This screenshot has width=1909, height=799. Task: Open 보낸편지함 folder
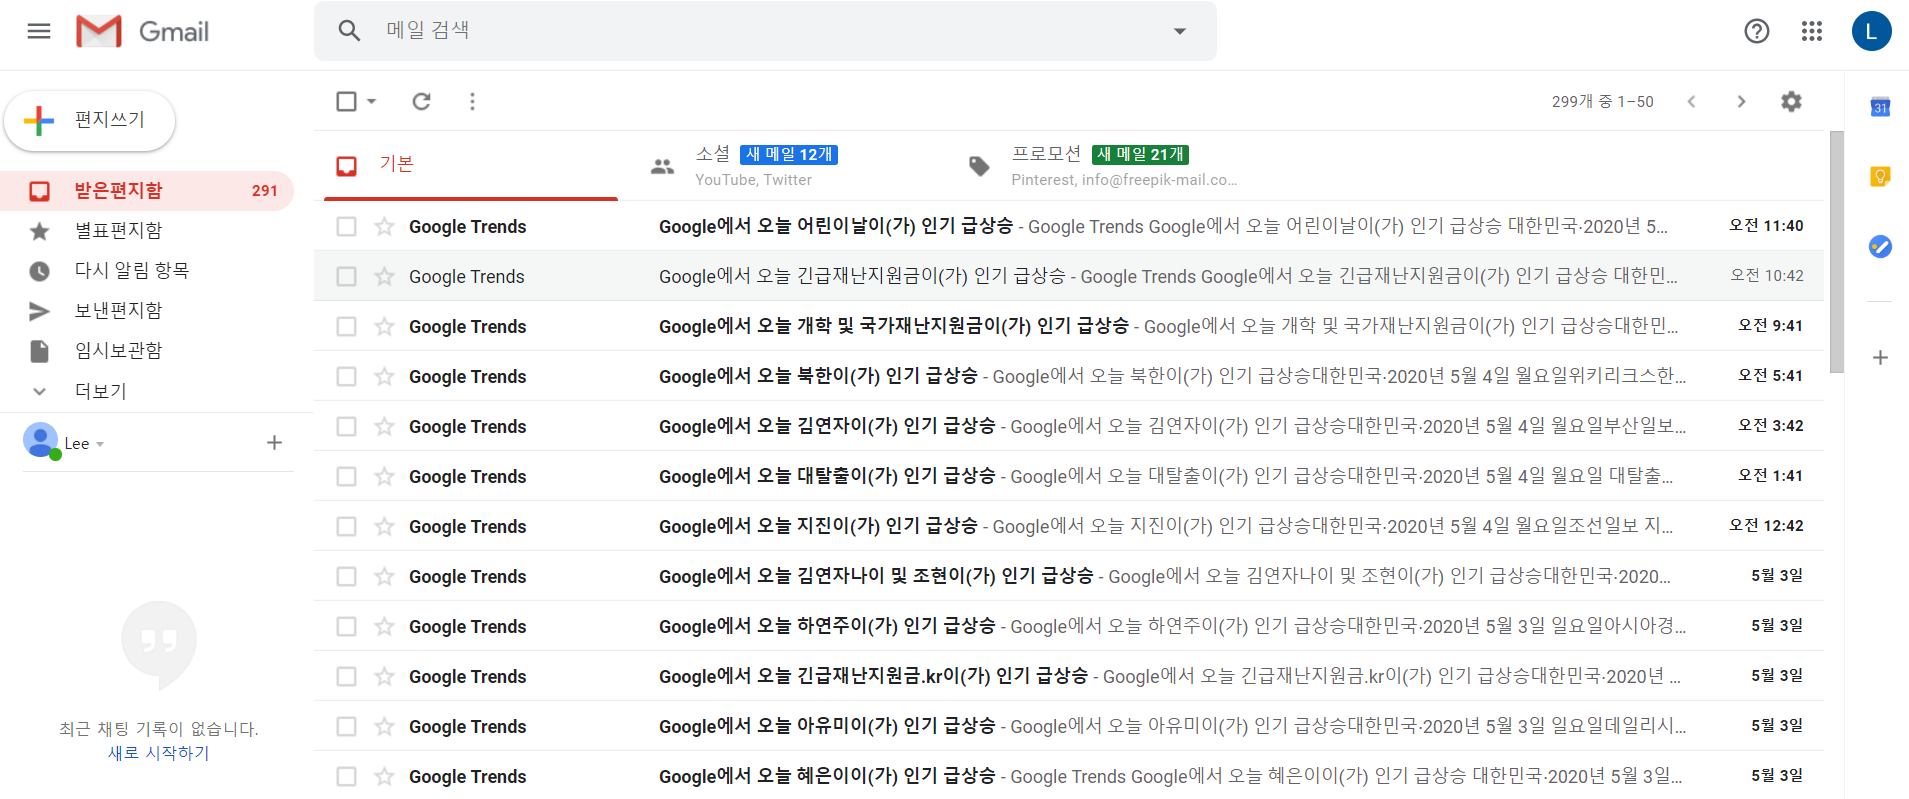147,311
